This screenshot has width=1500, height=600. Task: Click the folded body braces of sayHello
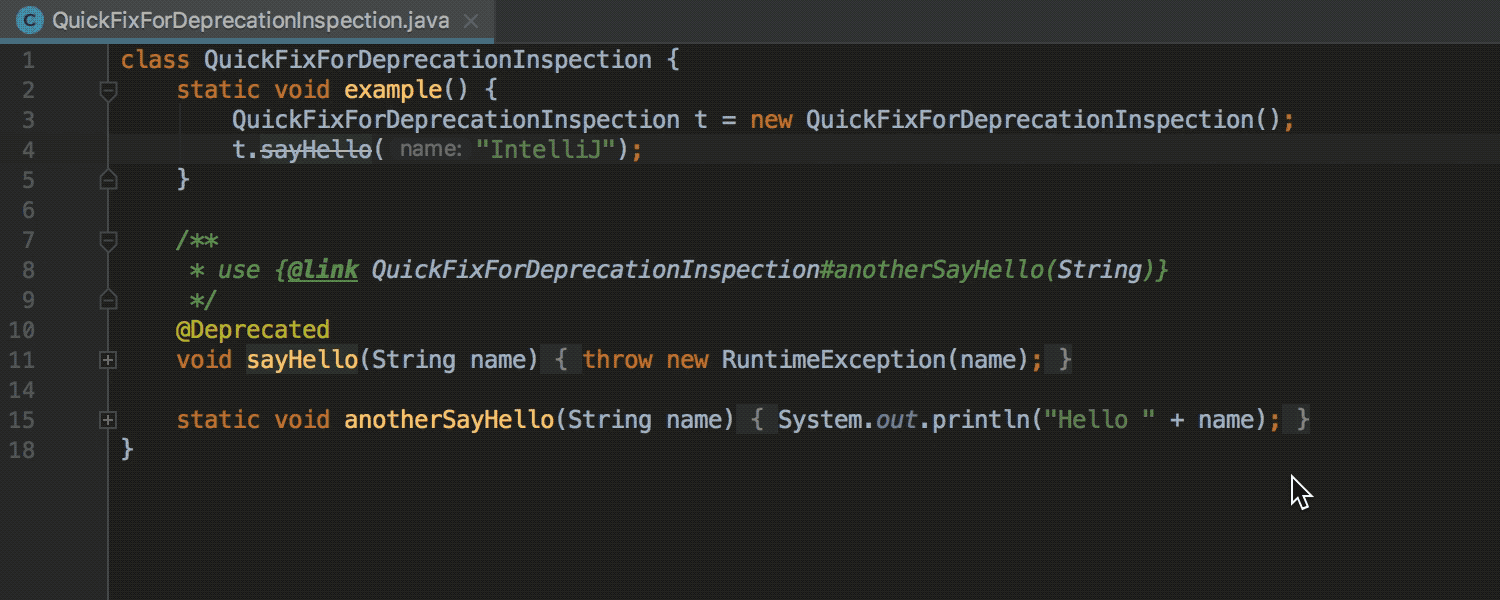pyautogui.click(x=807, y=360)
